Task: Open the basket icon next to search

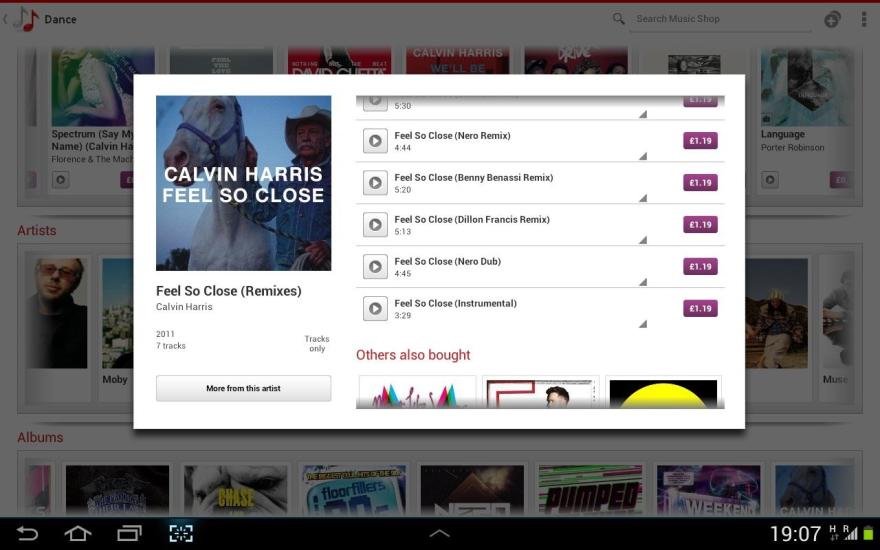Action: pyautogui.click(x=832, y=19)
